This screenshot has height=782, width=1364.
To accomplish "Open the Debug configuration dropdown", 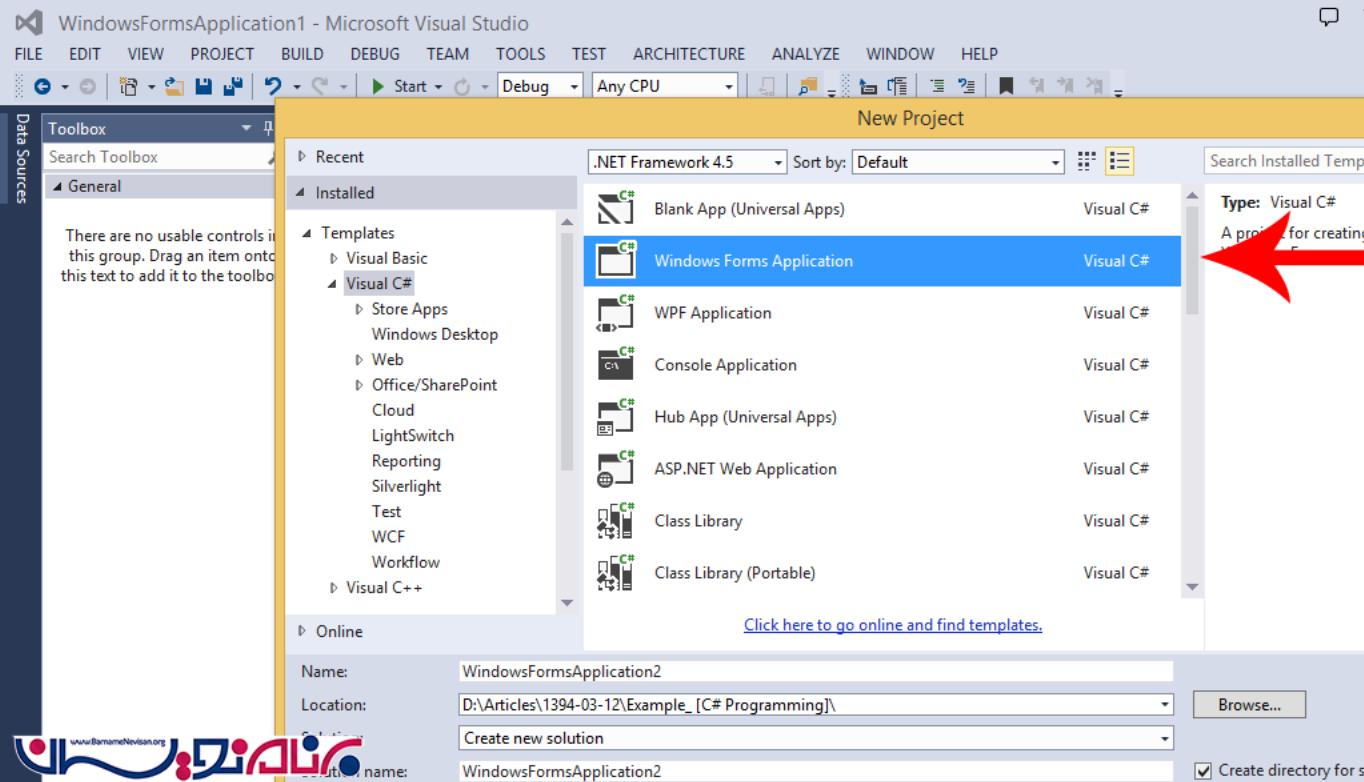I will (x=540, y=86).
